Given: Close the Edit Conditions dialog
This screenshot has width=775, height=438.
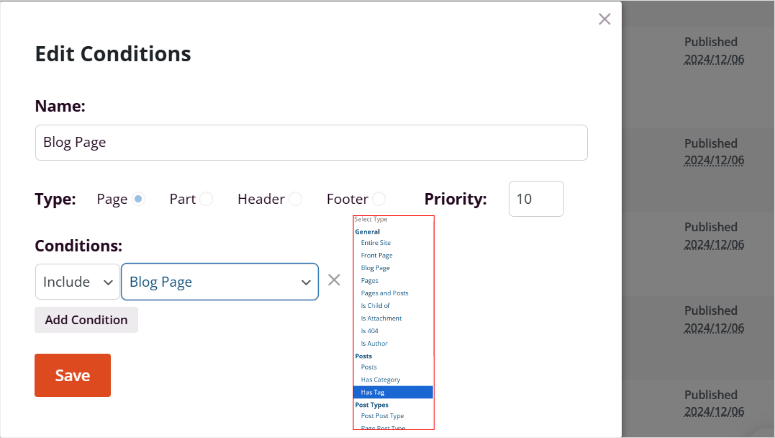Looking at the screenshot, I should pyautogui.click(x=604, y=19).
